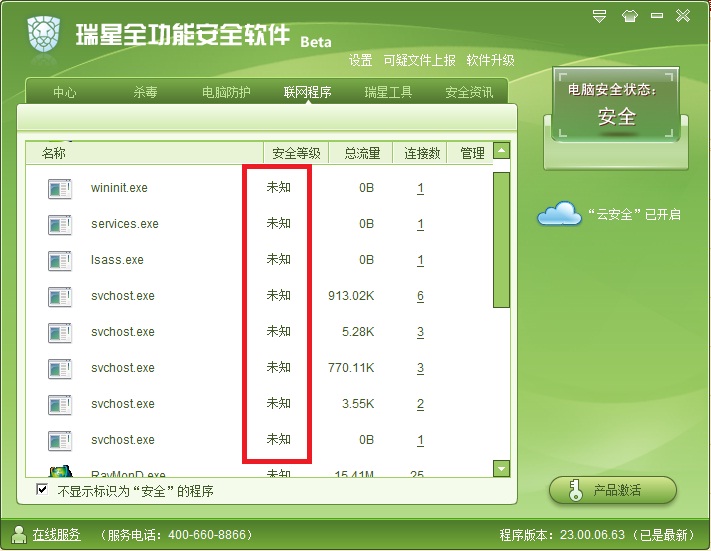Open the skin changer shirt icon
Image resolution: width=711 pixels, height=551 pixels.
(629, 16)
